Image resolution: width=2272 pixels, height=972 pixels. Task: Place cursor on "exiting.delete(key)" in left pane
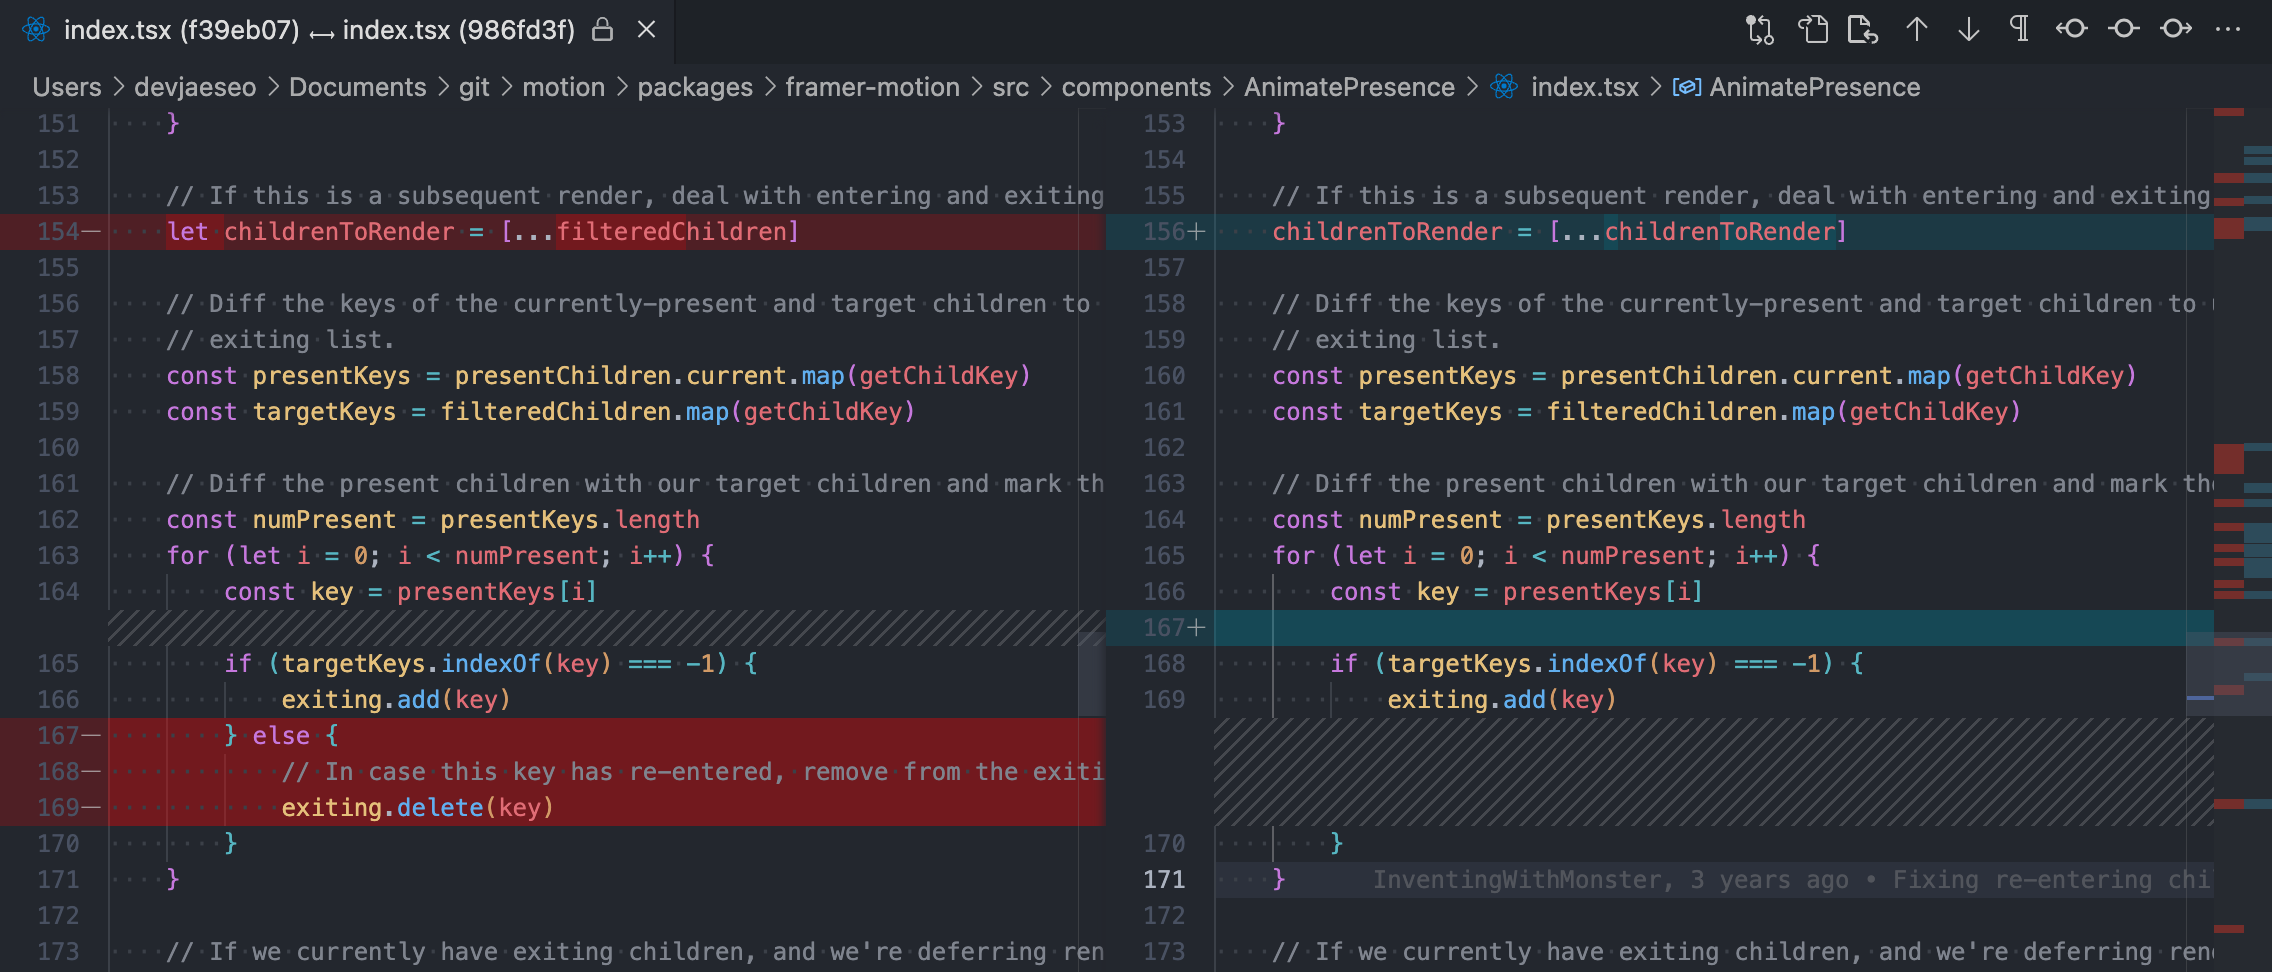click(417, 808)
